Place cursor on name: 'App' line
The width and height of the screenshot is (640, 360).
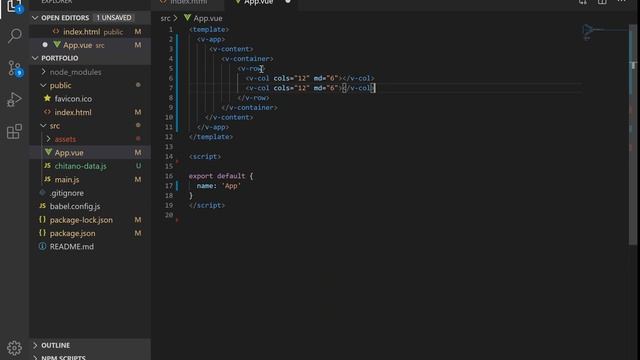(219, 186)
